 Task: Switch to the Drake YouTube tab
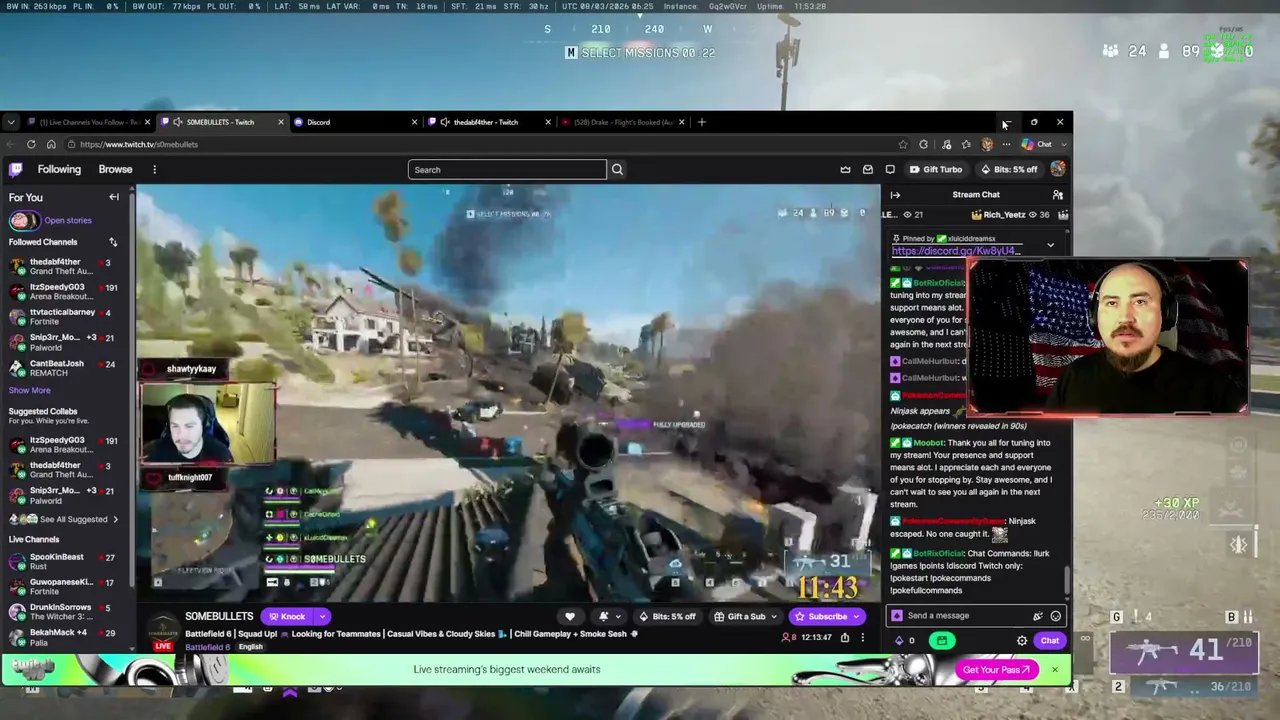622,122
